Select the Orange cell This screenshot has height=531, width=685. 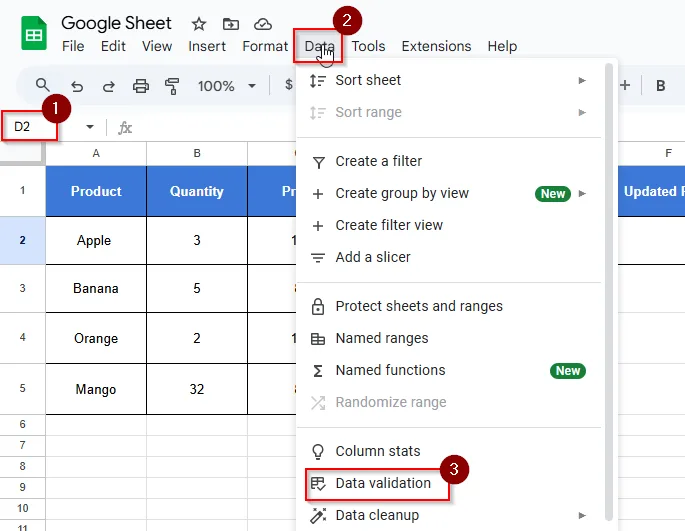point(96,338)
